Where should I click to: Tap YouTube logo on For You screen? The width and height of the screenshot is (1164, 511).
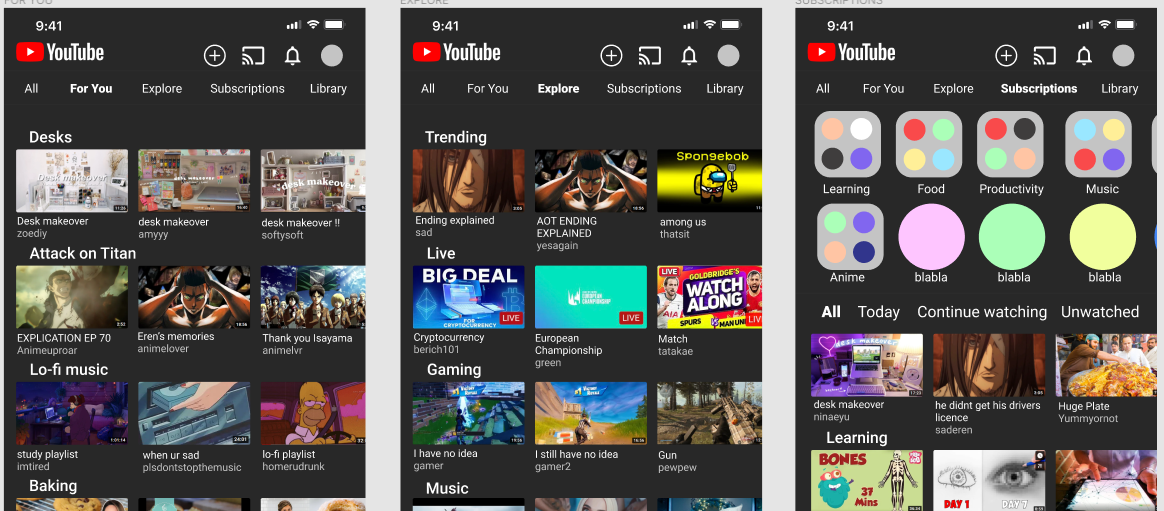[x=60, y=52]
